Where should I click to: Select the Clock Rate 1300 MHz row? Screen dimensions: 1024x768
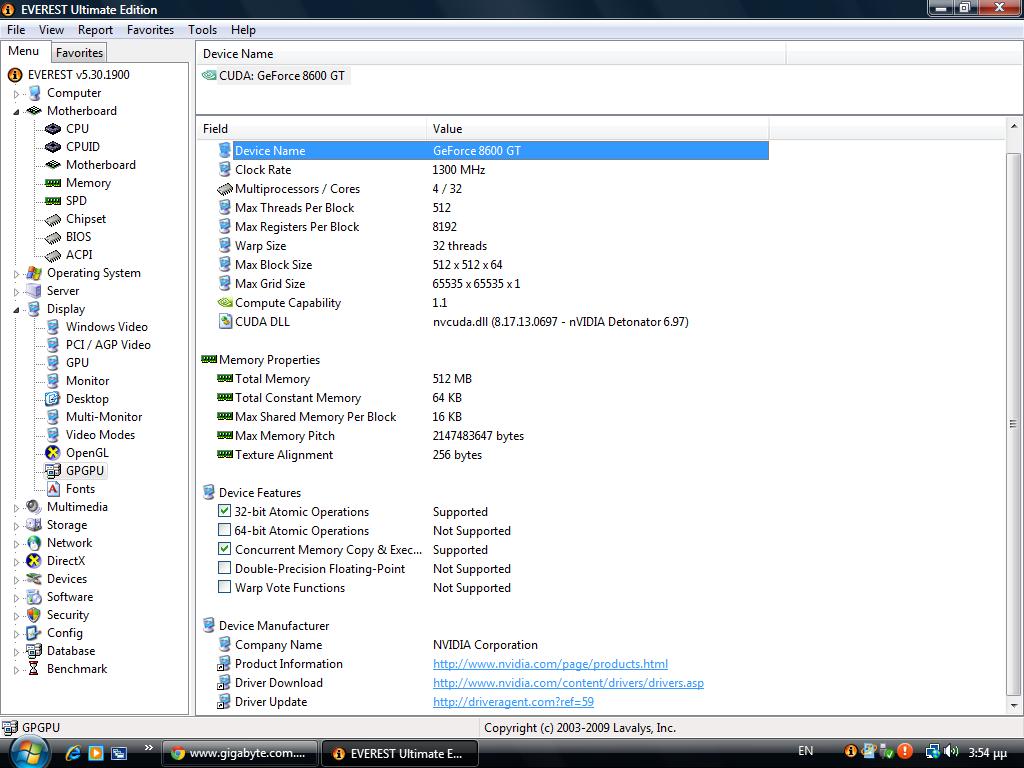(x=483, y=170)
